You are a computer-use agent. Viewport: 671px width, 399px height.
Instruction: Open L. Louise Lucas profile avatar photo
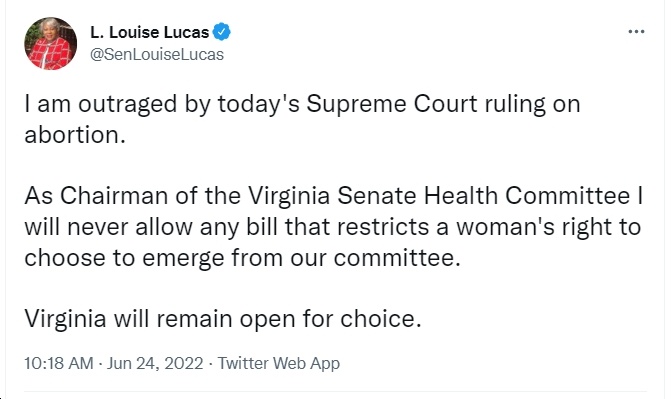click(51, 43)
